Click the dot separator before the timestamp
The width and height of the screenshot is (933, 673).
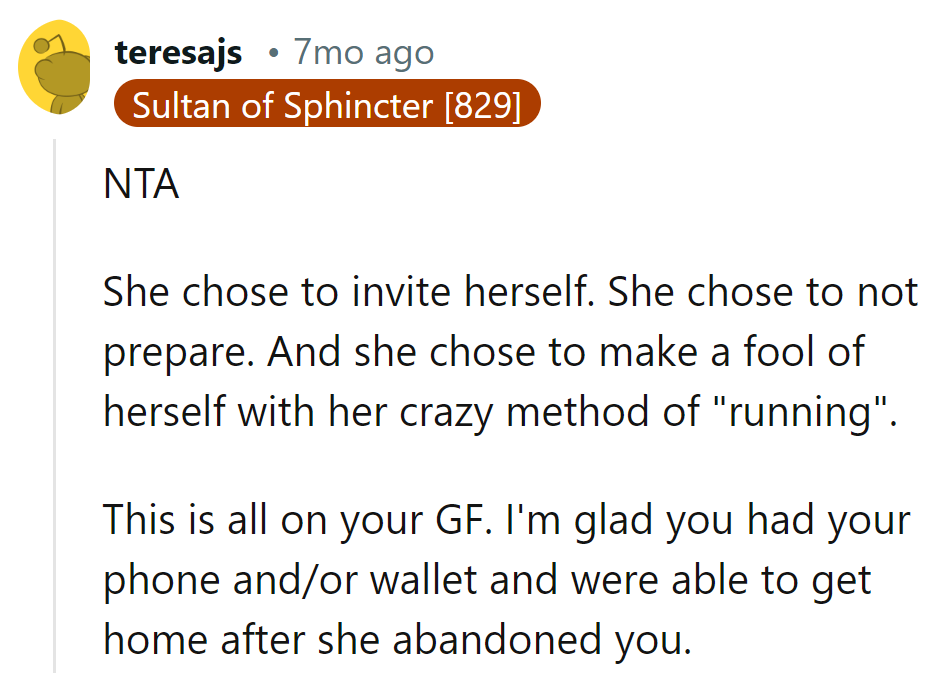(x=273, y=53)
